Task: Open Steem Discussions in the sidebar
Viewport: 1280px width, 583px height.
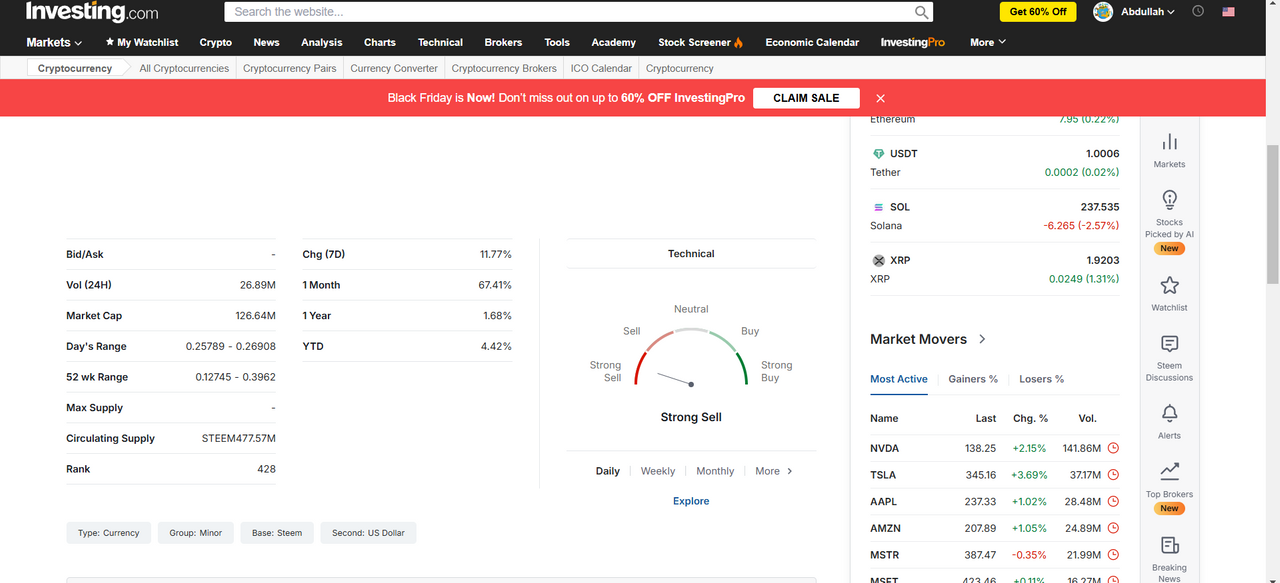Action: (1169, 358)
